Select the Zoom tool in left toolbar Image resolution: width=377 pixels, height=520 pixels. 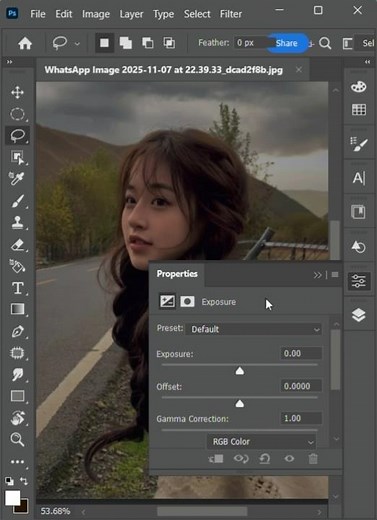(17, 439)
